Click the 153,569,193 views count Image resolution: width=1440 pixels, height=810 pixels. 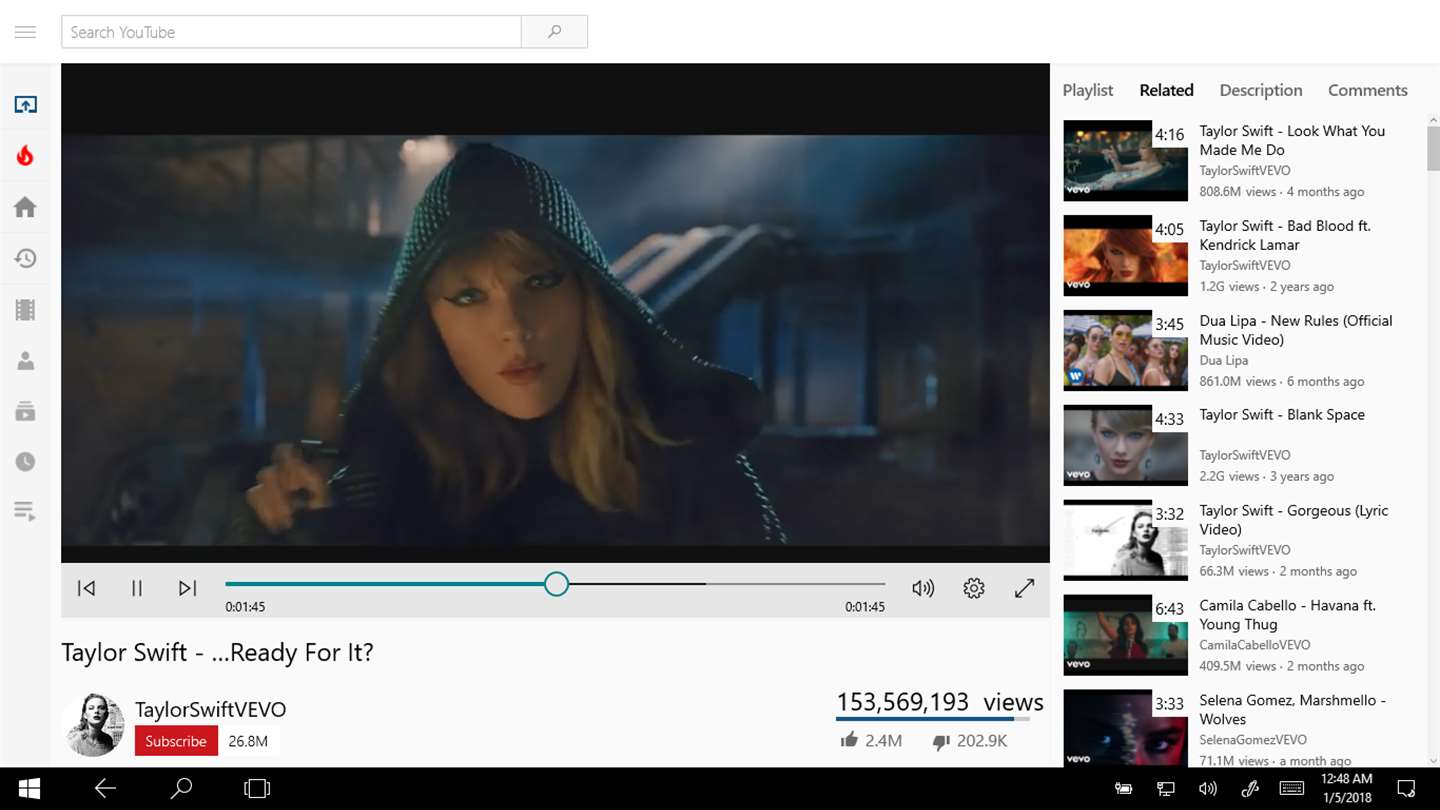click(940, 702)
